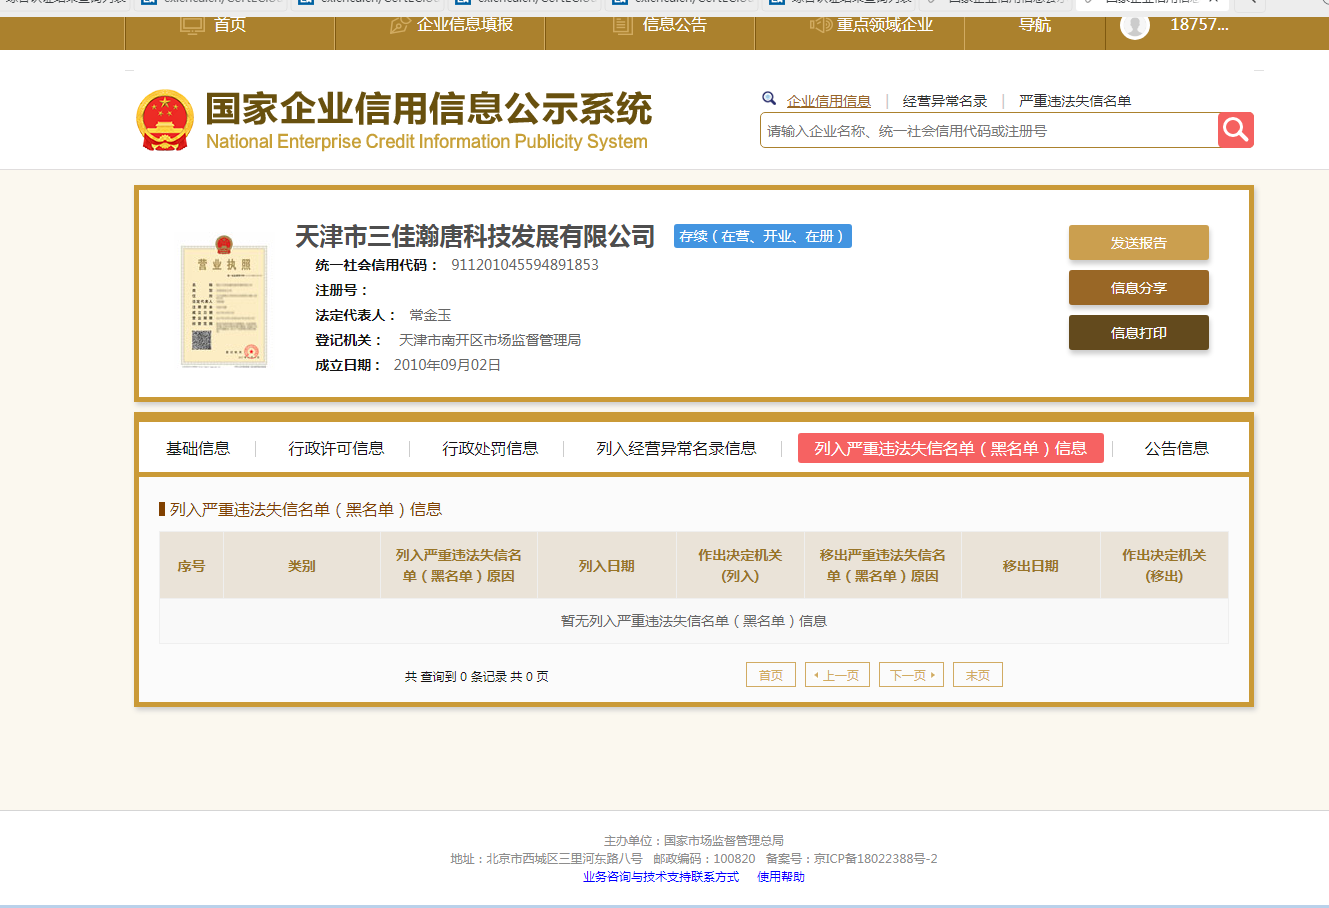Open 首页 in the top navigation
This screenshot has height=908, width=1329.
230,24
